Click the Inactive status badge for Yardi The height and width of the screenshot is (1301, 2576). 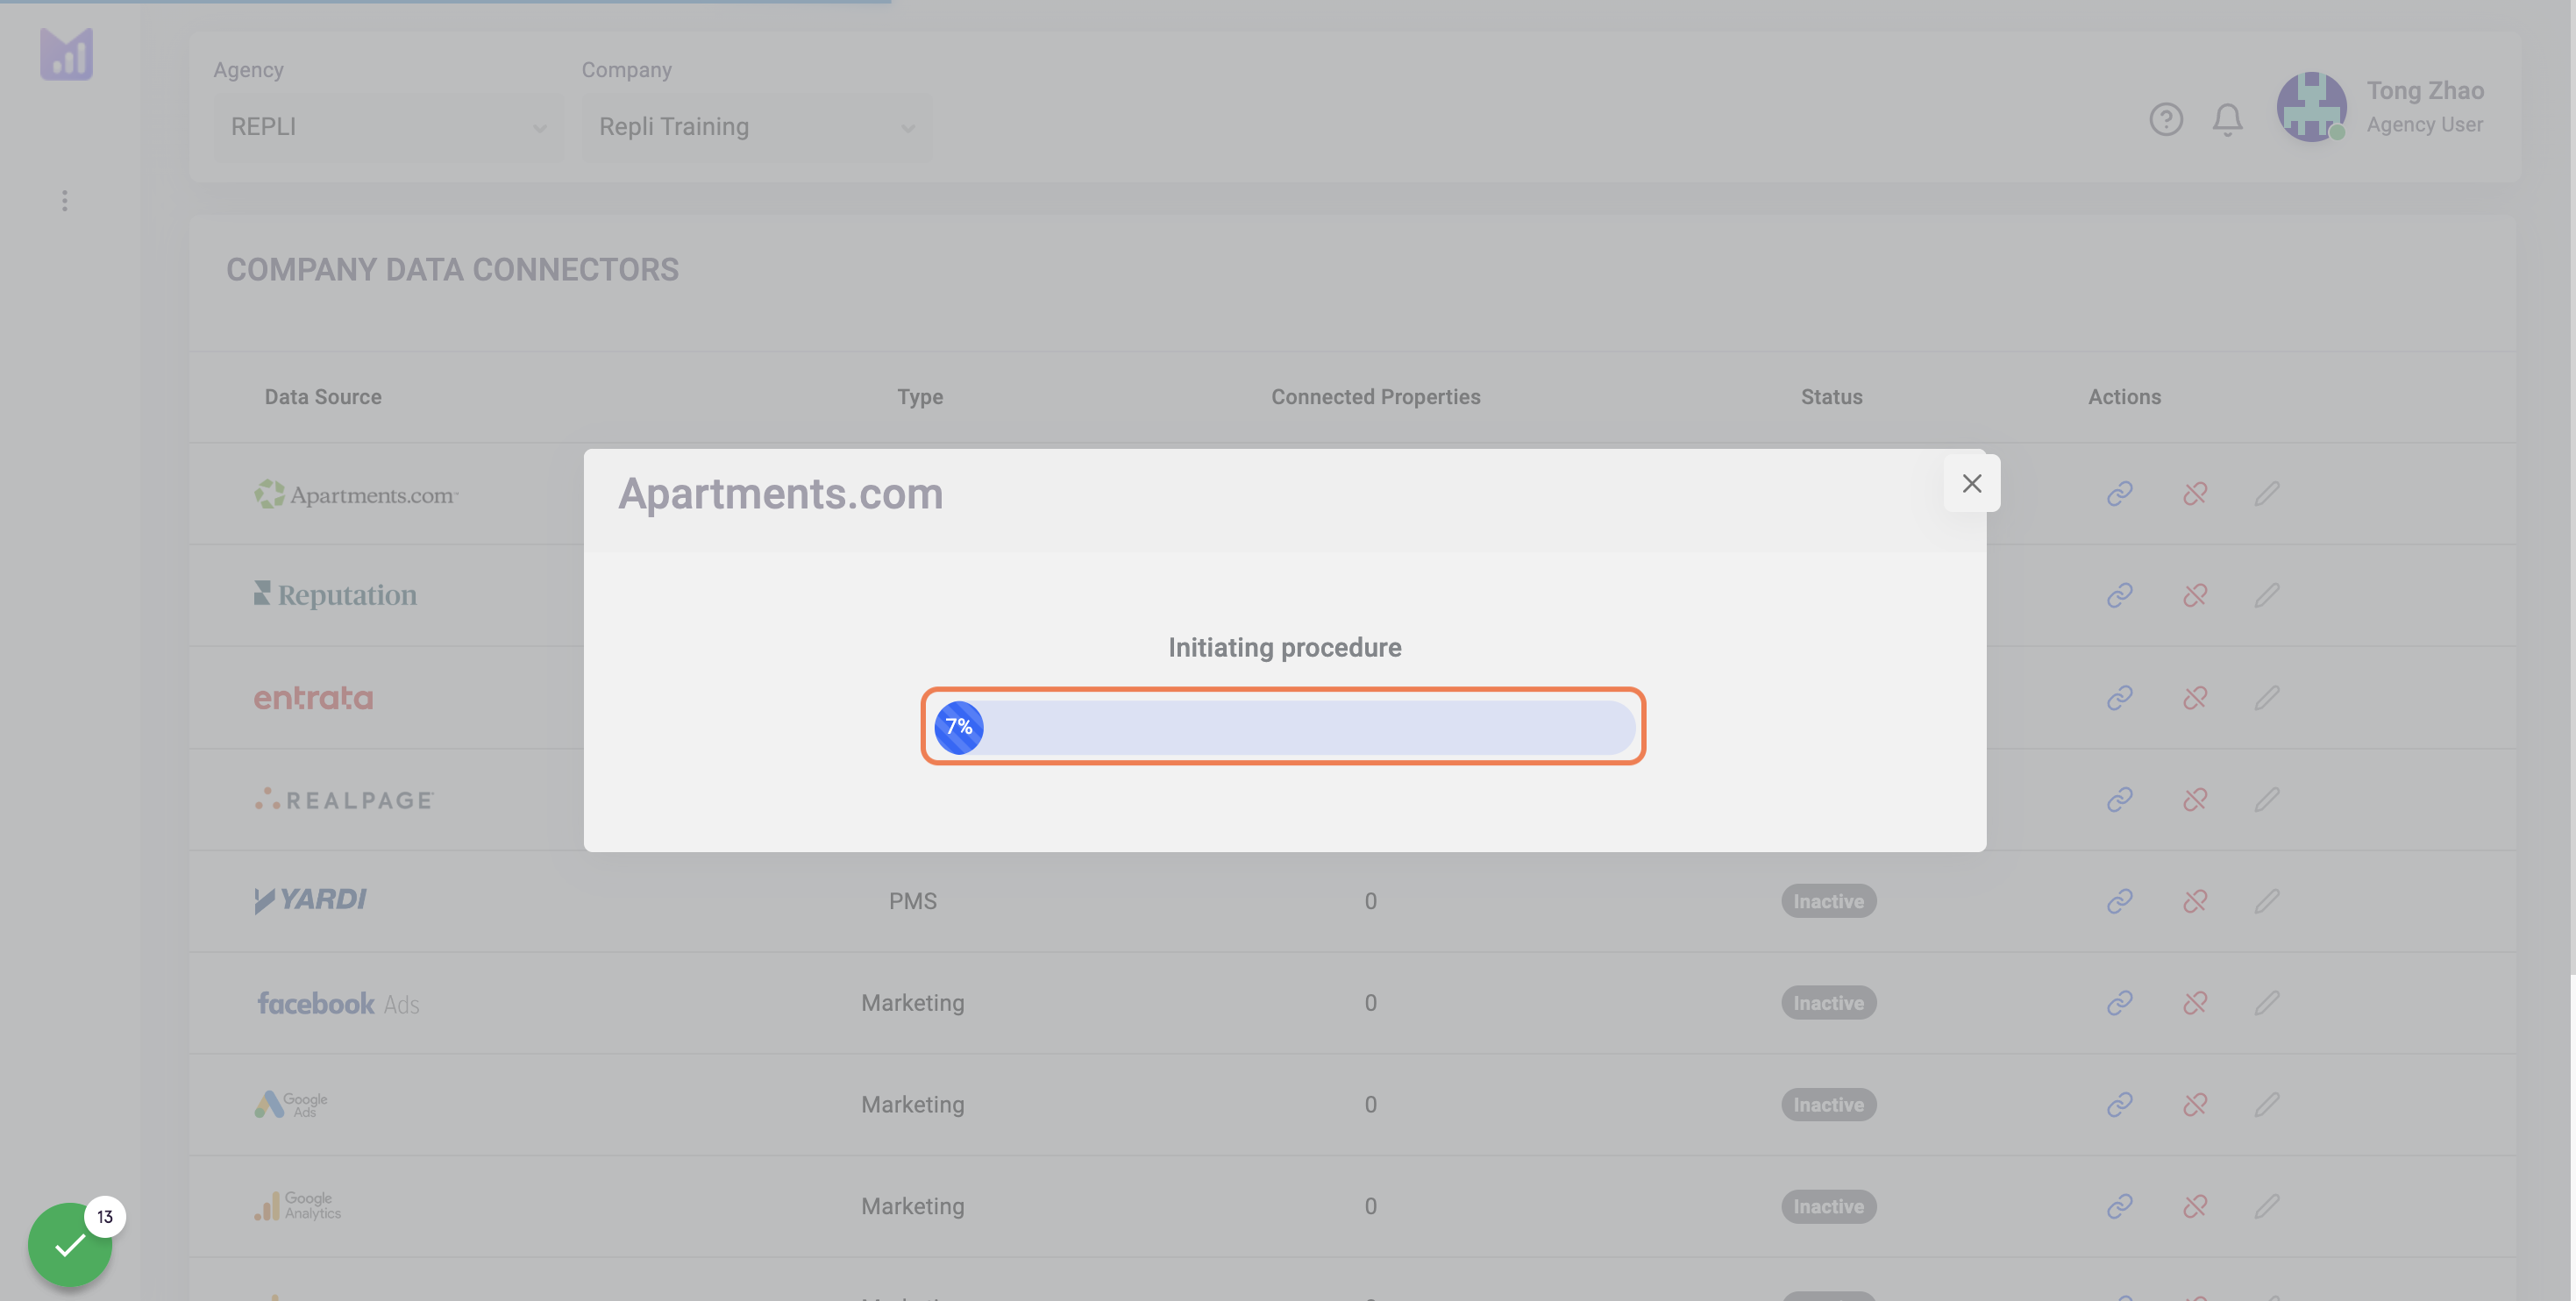1828,901
